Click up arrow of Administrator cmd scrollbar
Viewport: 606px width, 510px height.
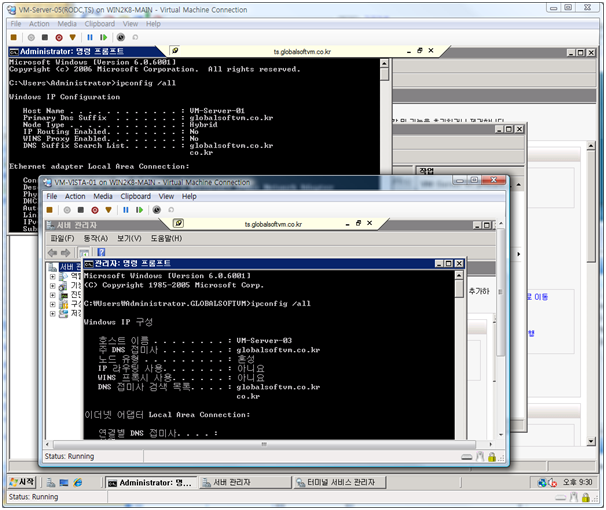384,63
